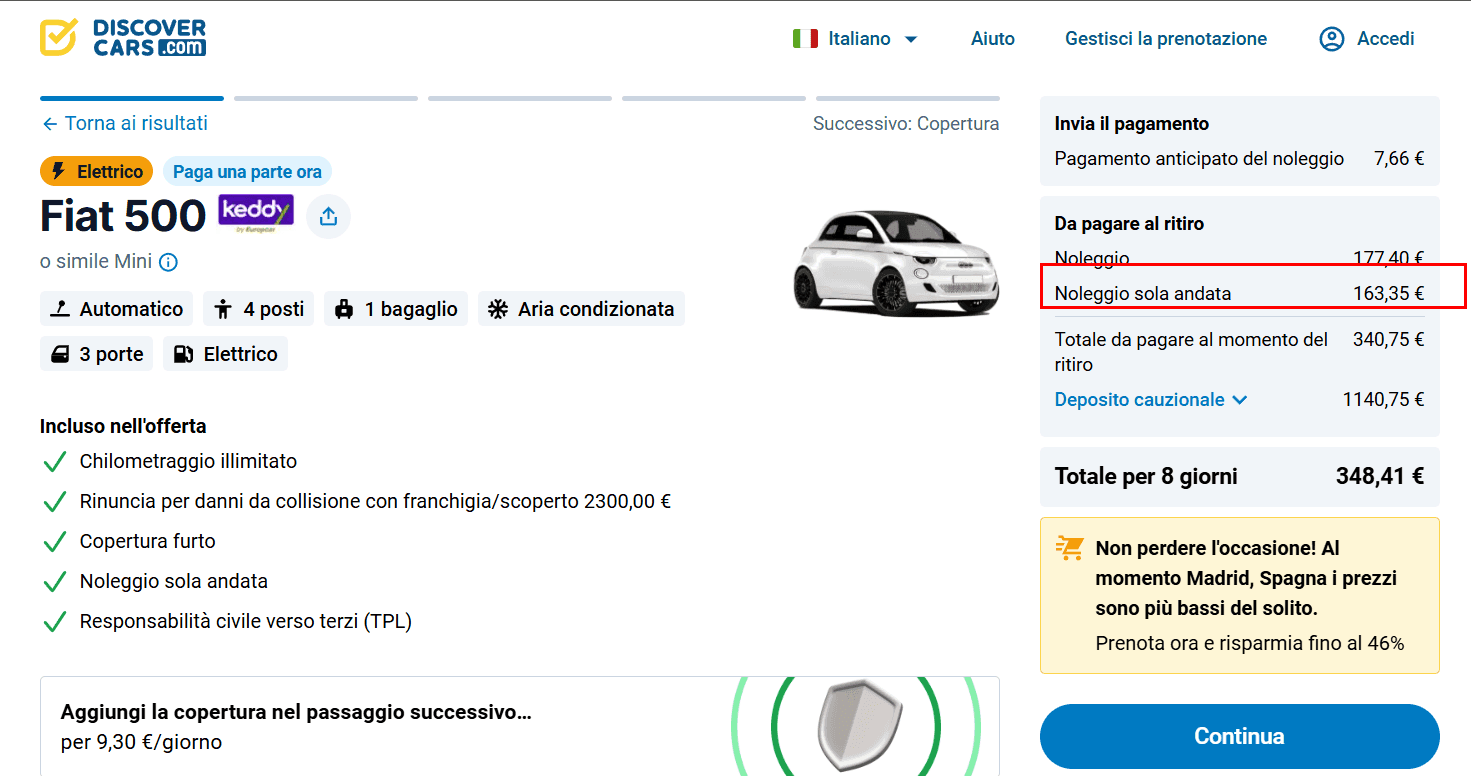This screenshot has height=776, width=1471.
Task: Share this car with the share icon
Action: point(328,216)
